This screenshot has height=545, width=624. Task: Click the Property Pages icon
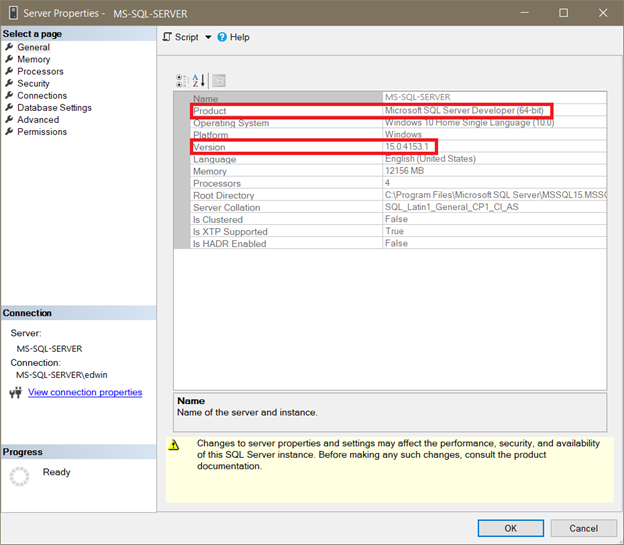tap(218, 81)
